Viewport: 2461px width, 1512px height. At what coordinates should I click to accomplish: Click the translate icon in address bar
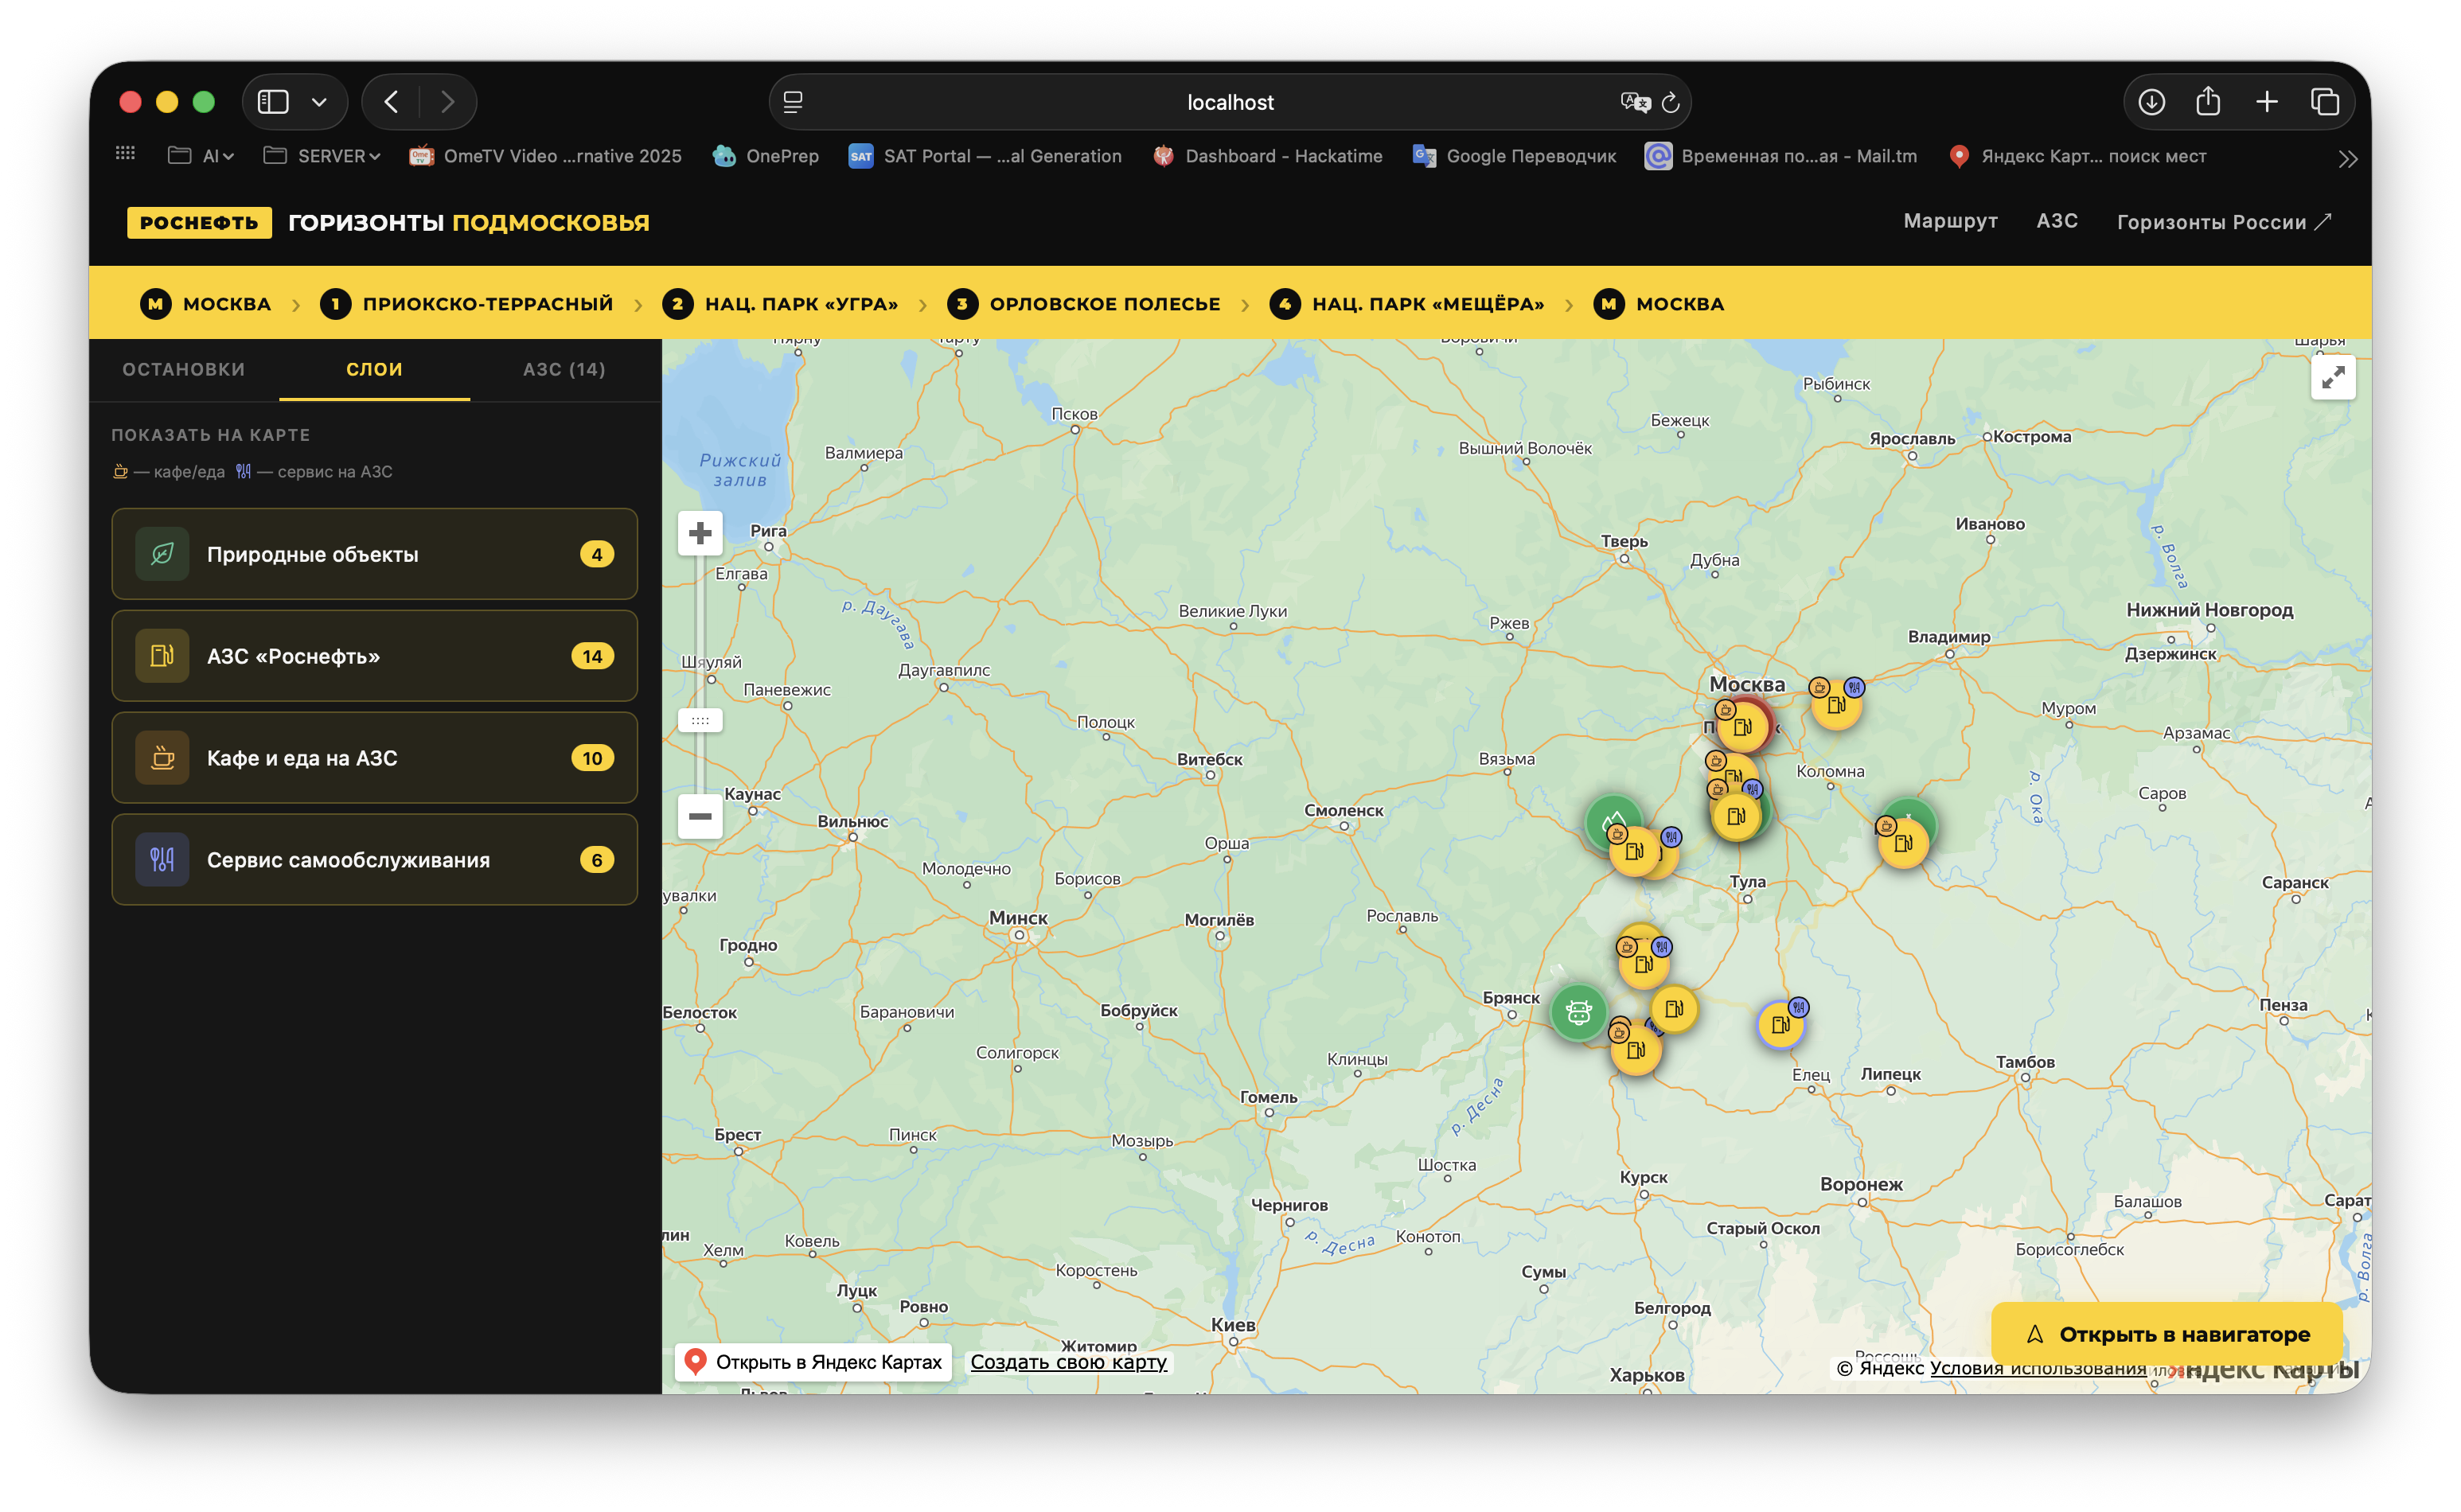pyautogui.click(x=1634, y=102)
